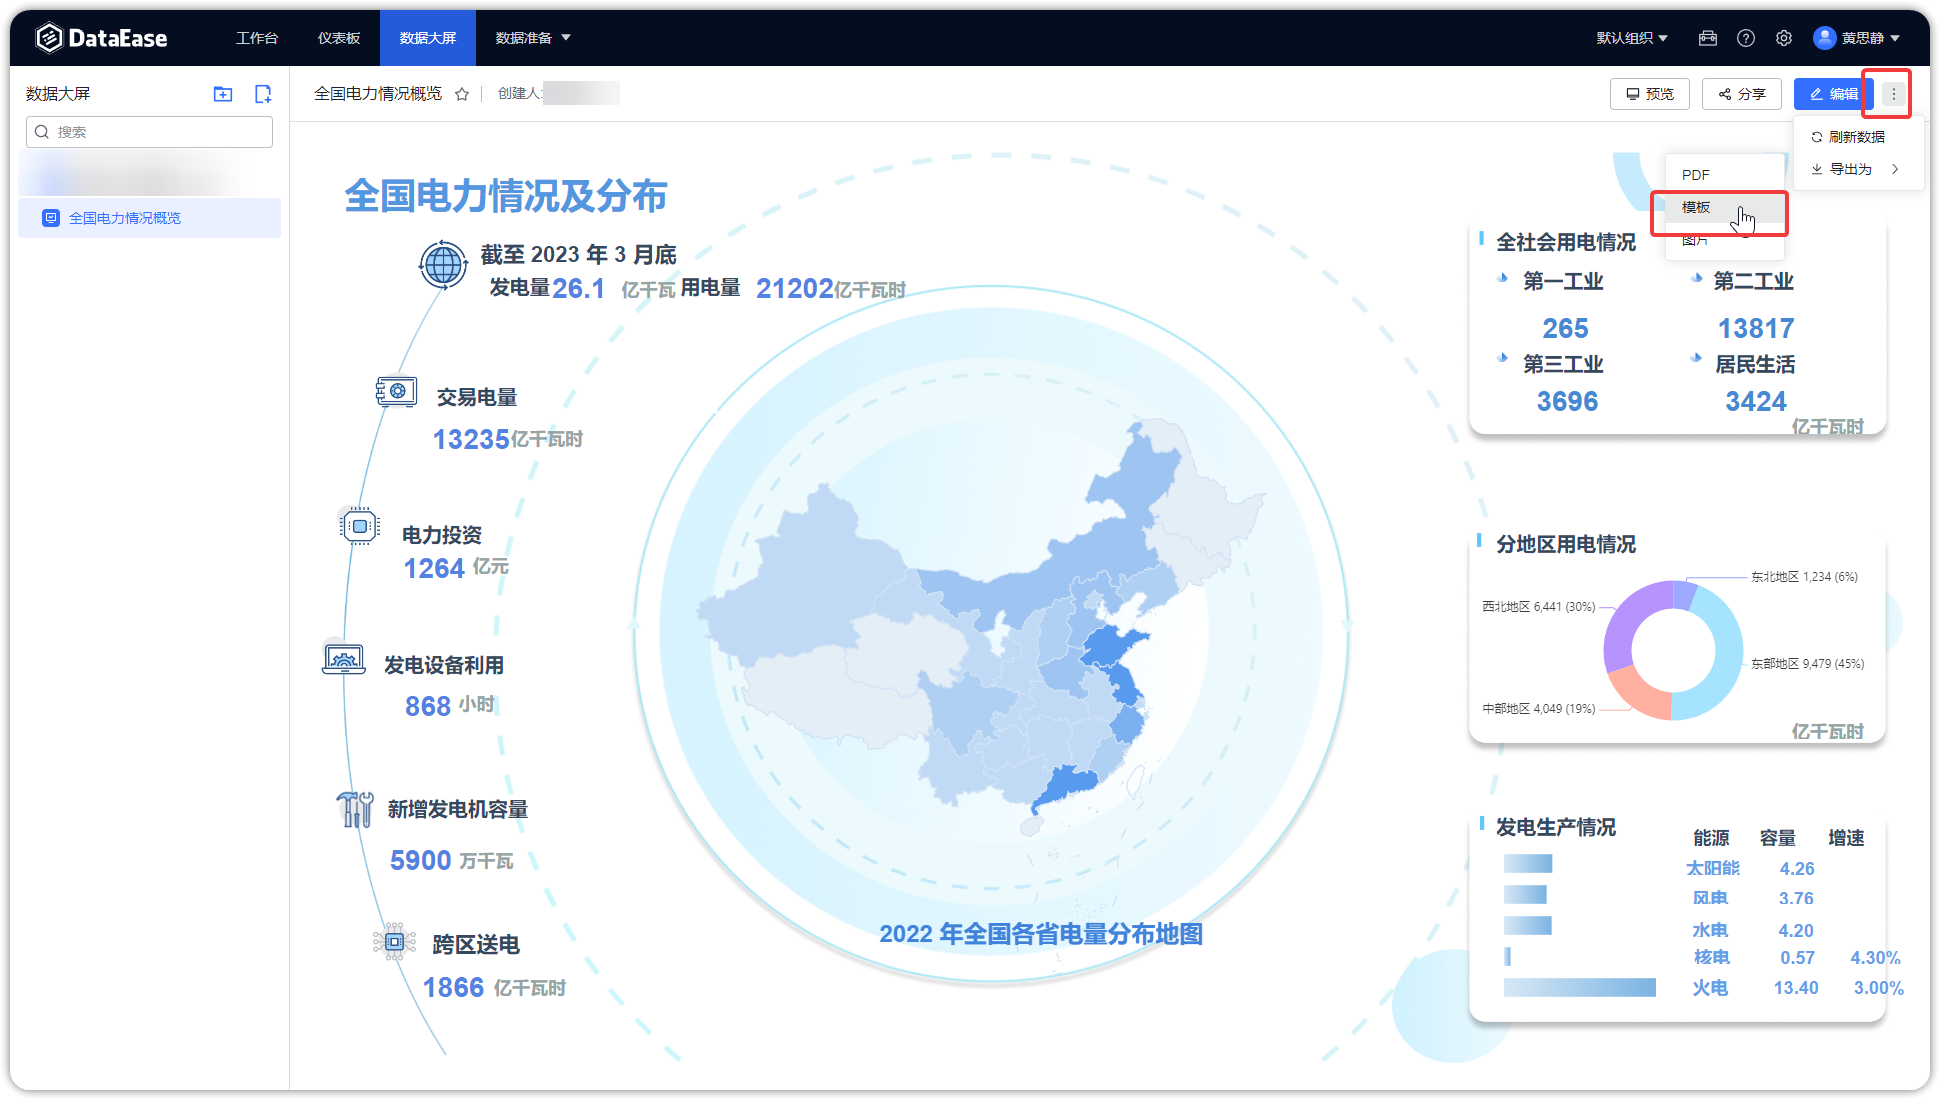Viewport: 1940px width, 1100px height.
Task: Click the 分享 share button
Action: tap(1742, 94)
